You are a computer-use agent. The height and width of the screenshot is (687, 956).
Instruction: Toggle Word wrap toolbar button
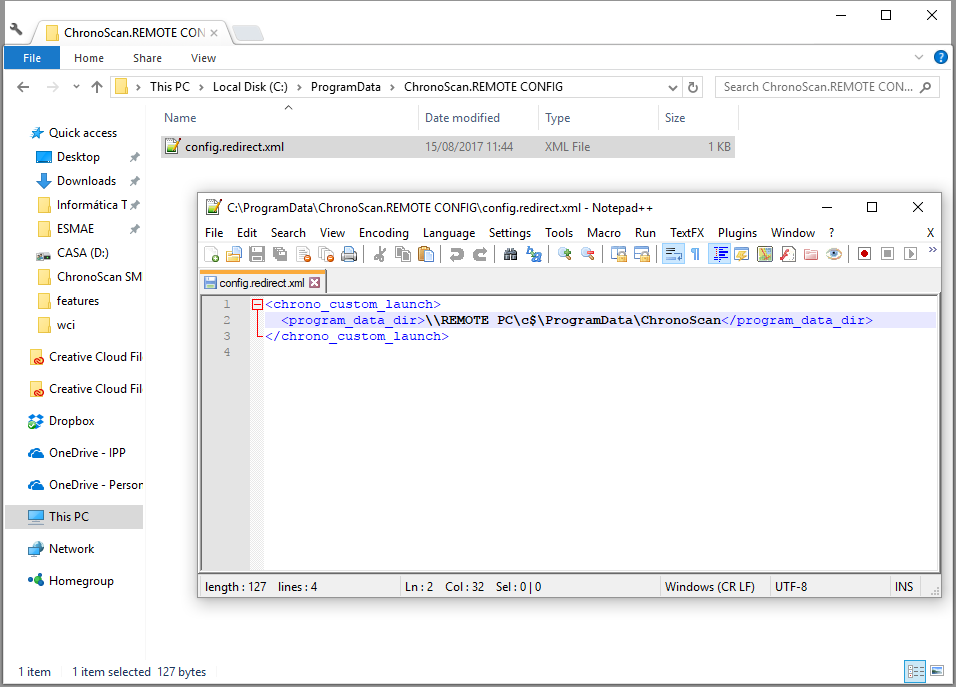click(x=673, y=254)
